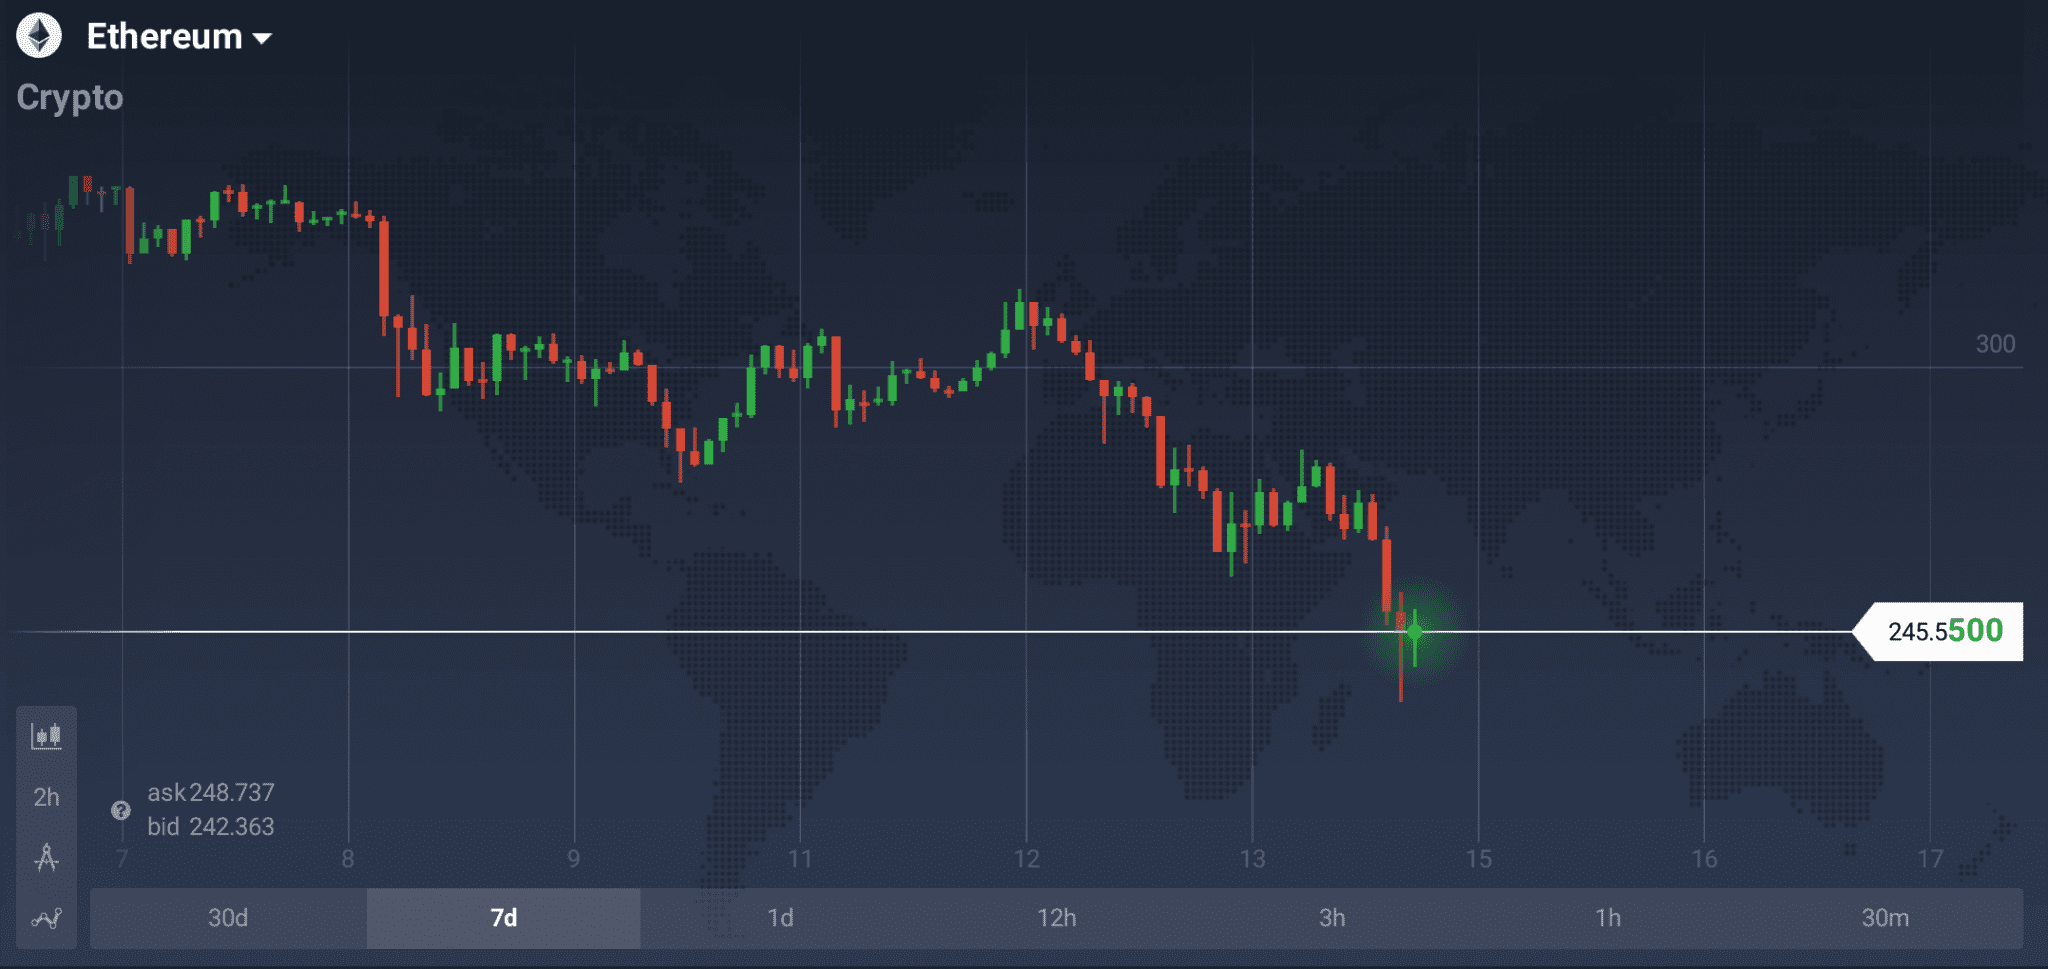Click the Ethereum coin logo icon
Screen dimensions: 2048x969
coord(39,36)
